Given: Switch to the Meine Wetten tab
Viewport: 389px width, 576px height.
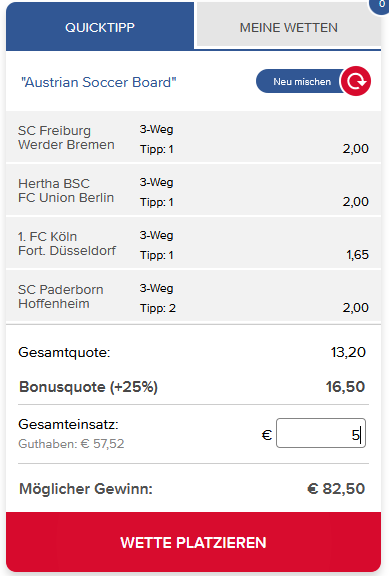Looking at the screenshot, I should [x=289, y=28].
